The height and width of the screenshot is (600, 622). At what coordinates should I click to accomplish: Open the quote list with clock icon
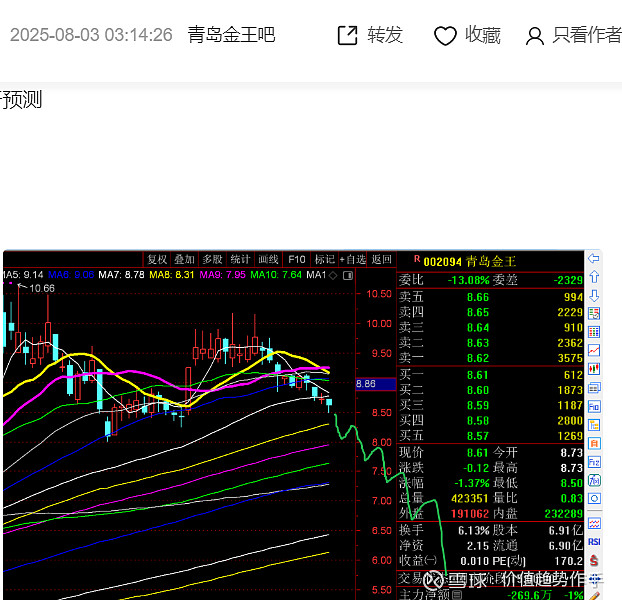tap(594, 314)
